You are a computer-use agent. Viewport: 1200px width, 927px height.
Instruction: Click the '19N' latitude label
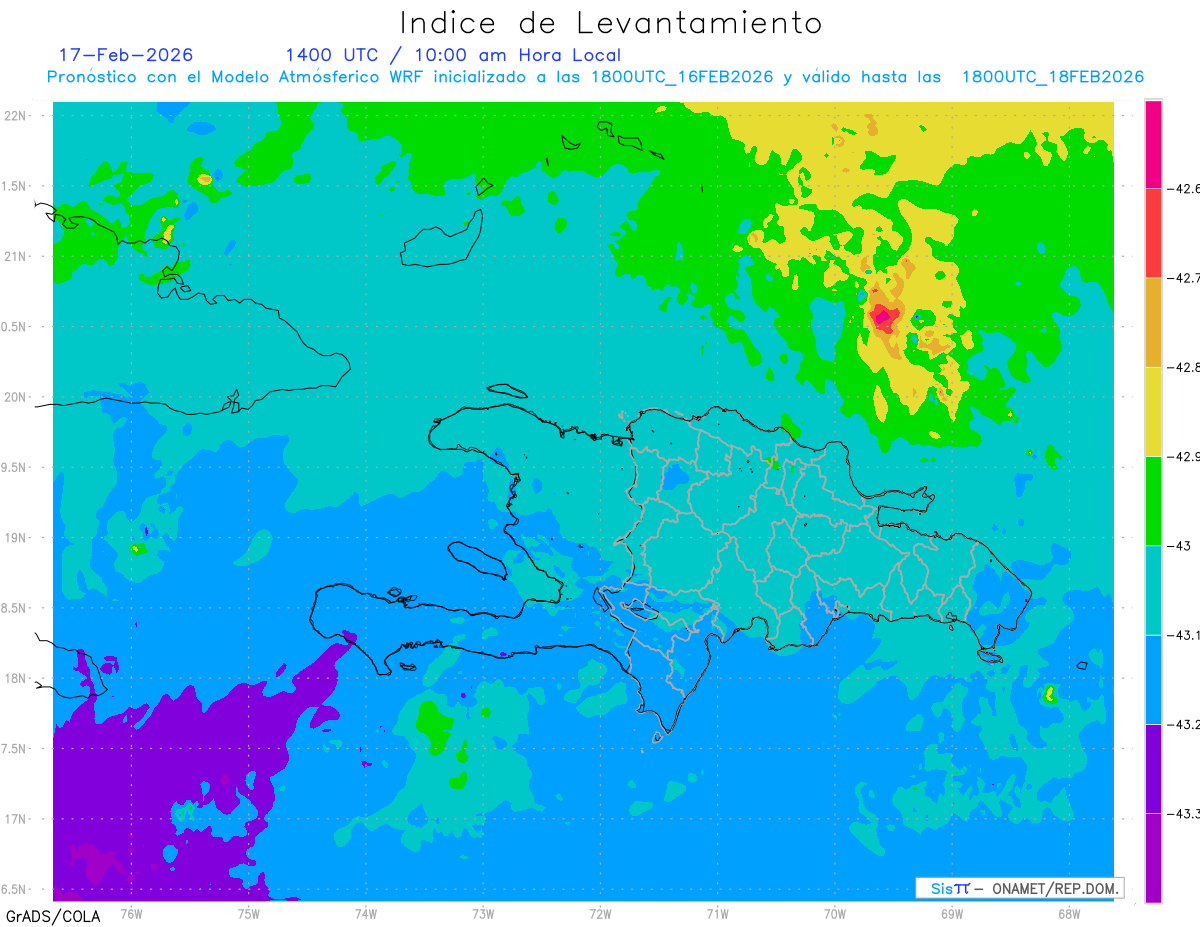[x=16, y=538]
